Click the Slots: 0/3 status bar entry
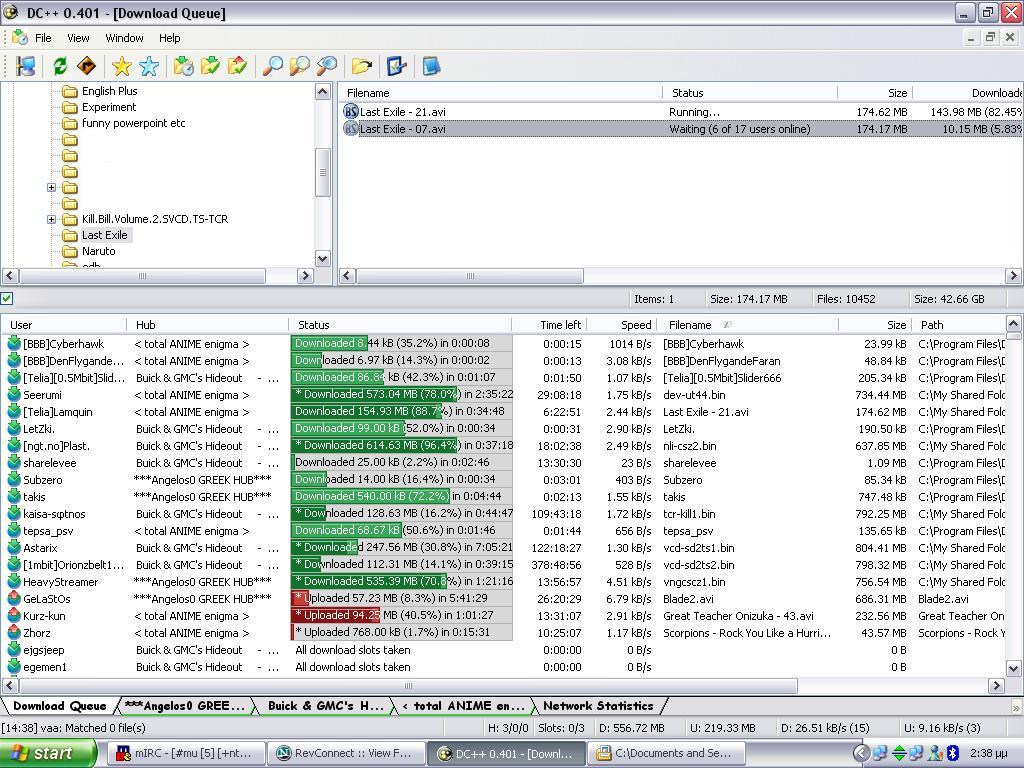The image size is (1024, 768). pos(561,728)
